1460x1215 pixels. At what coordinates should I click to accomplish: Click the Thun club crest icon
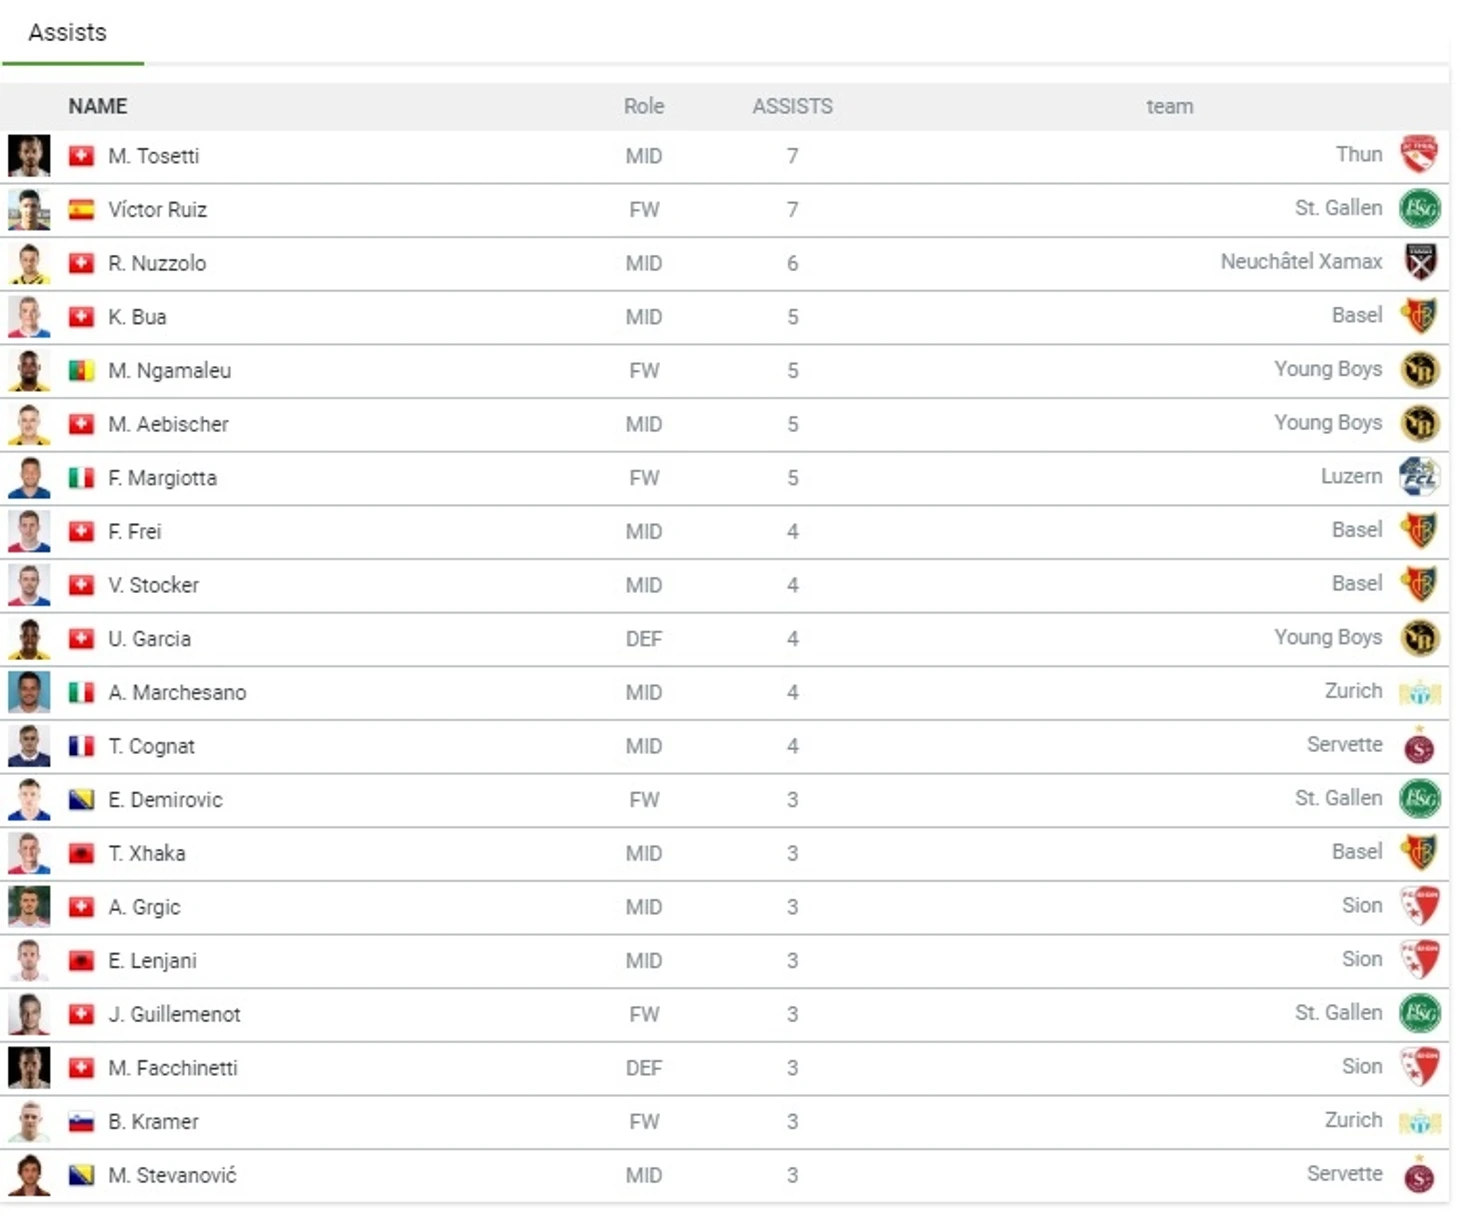point(1419,155)
